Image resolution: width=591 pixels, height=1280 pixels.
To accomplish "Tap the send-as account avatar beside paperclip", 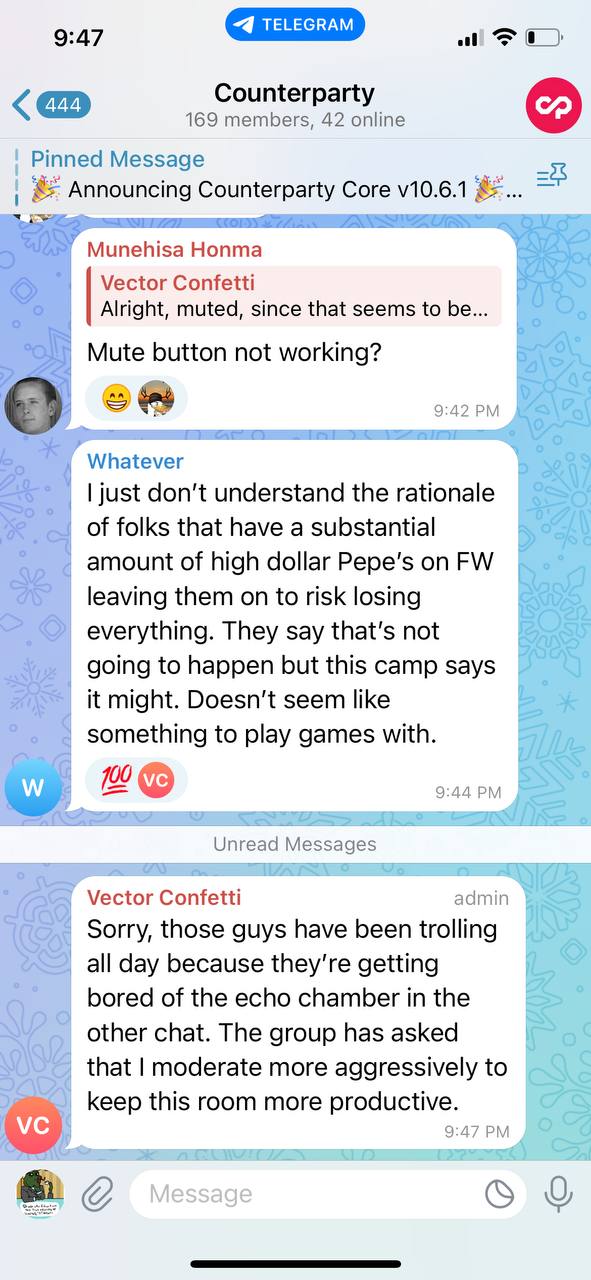I will [40, 1194].
